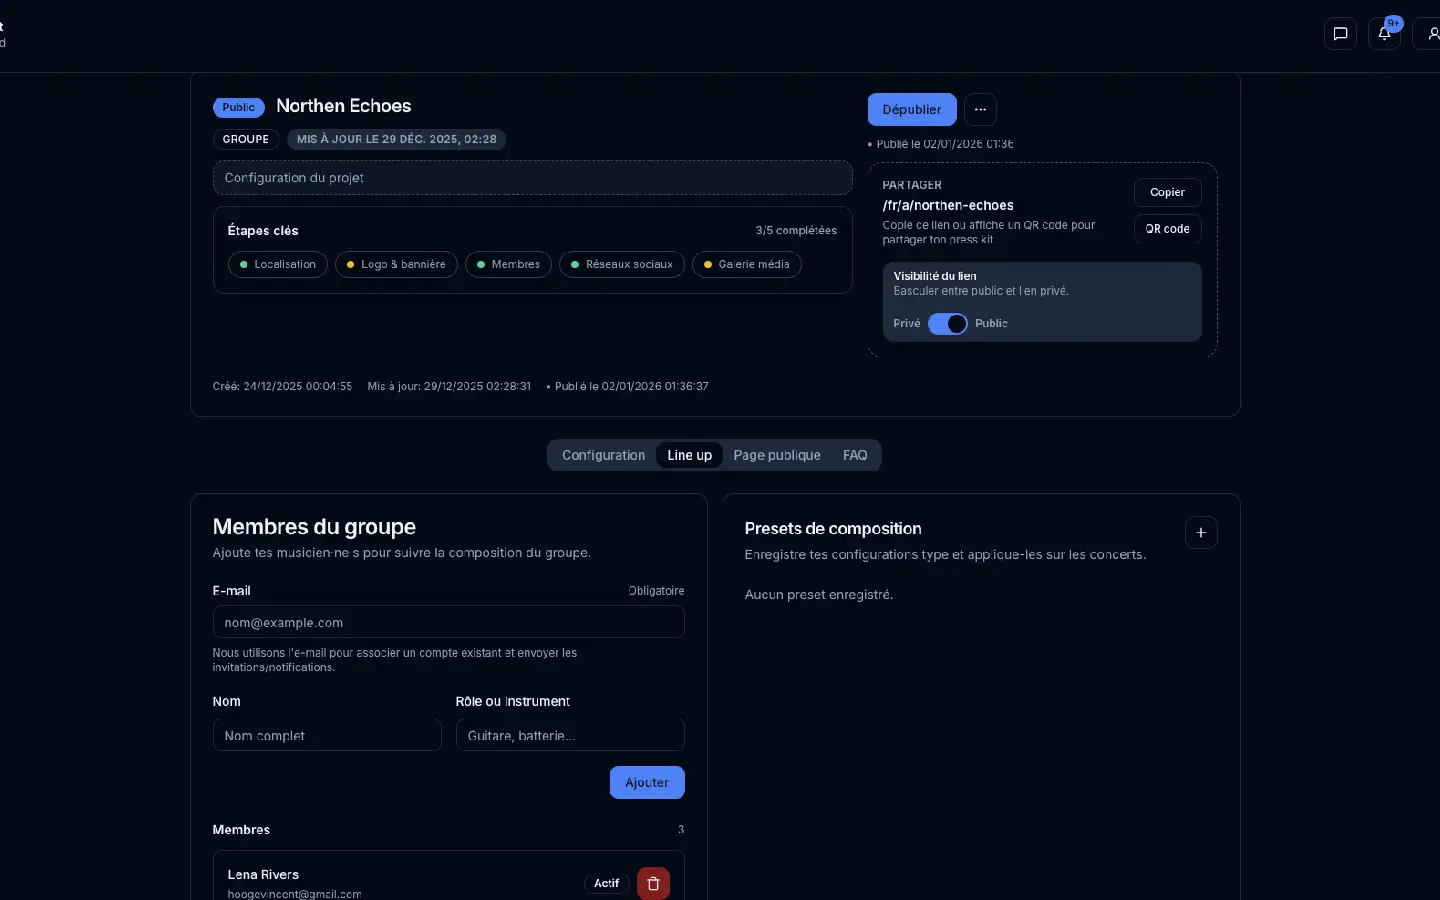1440x900 pixels.
Task: Switch to the Configuration tab
Action: click(604, 455)
